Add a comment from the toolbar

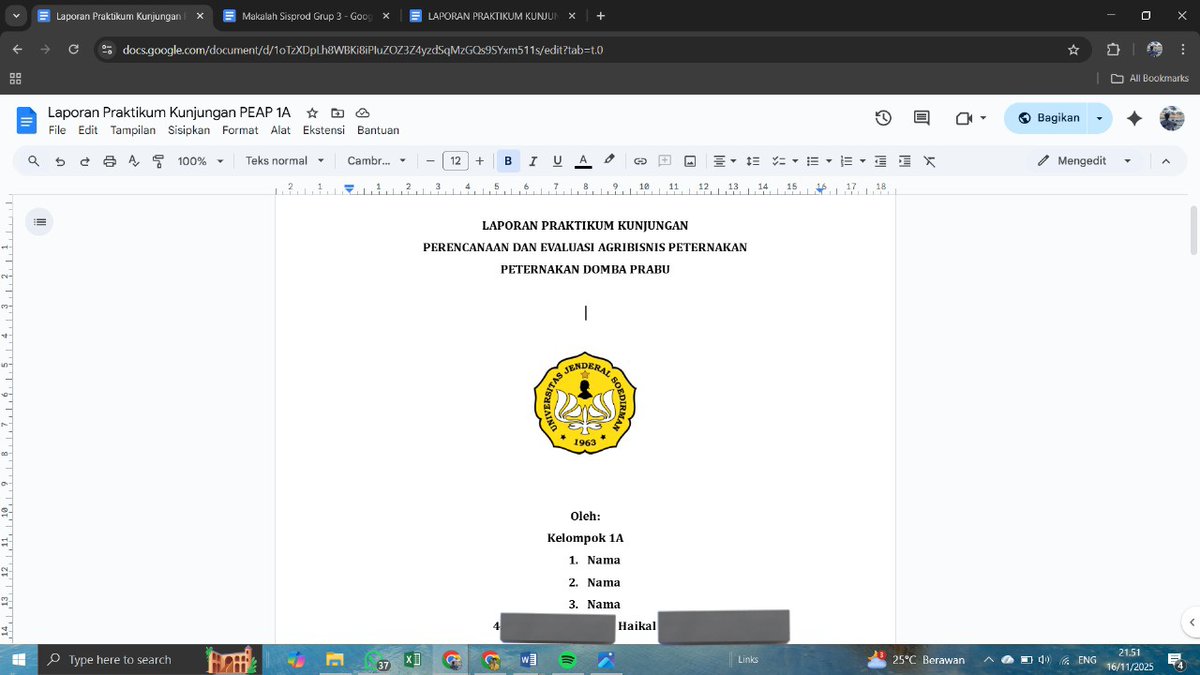[665, 161]
